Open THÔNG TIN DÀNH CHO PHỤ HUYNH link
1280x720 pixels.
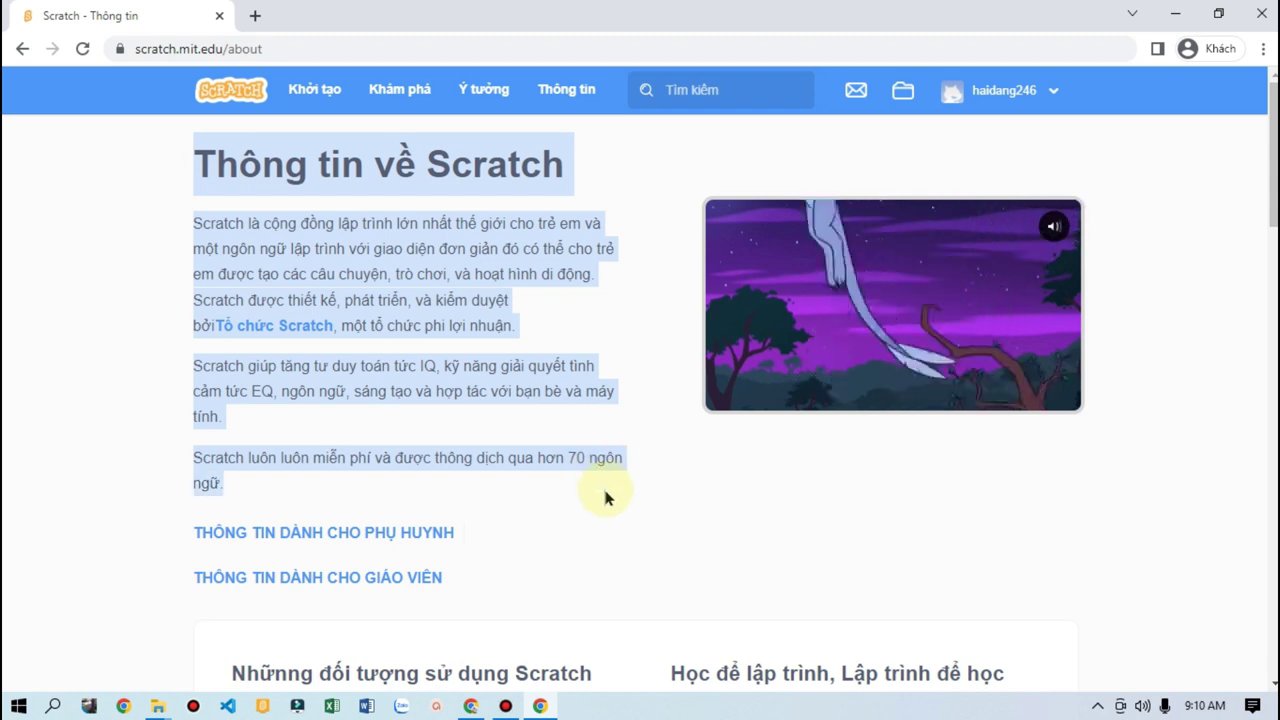coord(323,532)
